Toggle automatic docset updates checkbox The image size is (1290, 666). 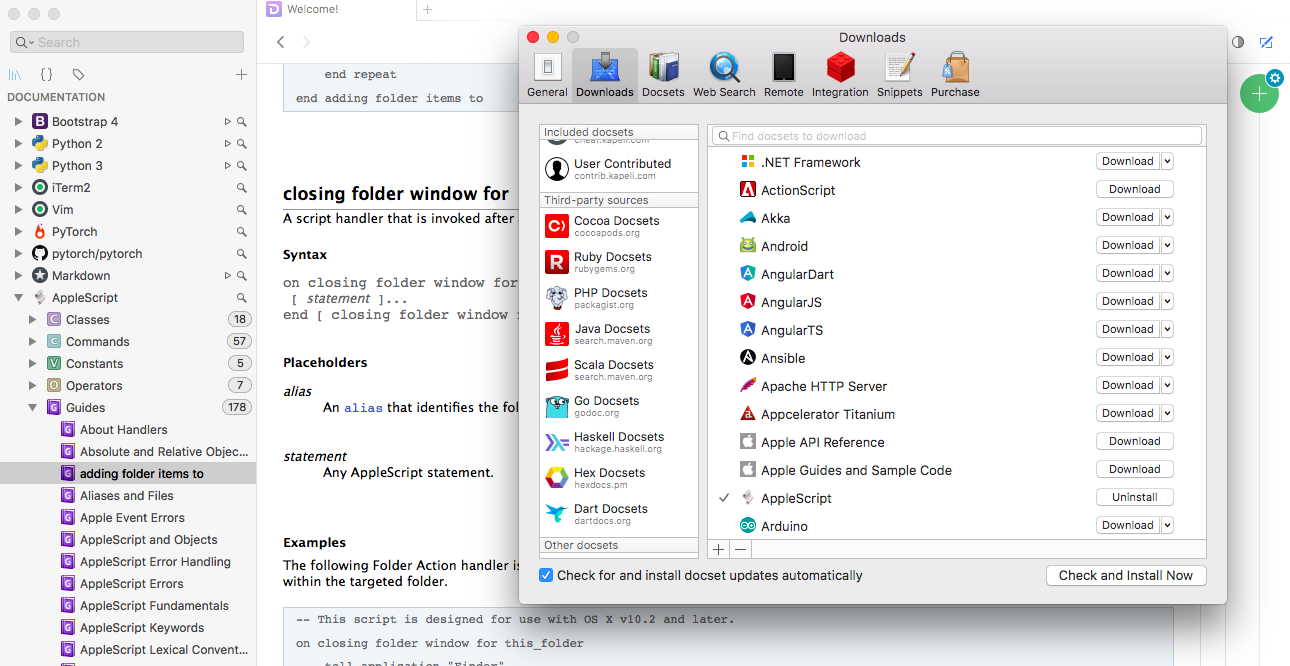point(546,575)
